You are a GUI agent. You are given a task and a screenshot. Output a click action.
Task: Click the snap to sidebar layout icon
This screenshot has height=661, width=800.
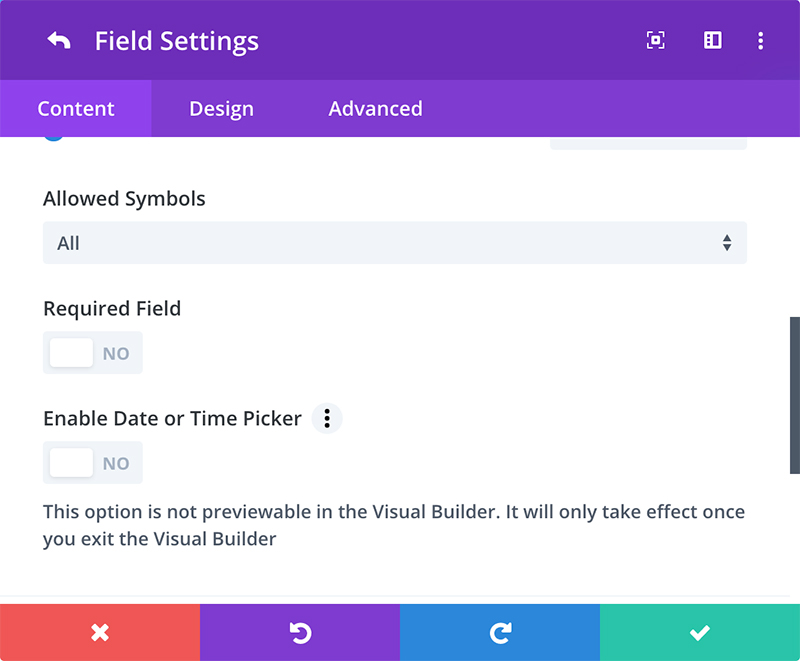point(712,41)
